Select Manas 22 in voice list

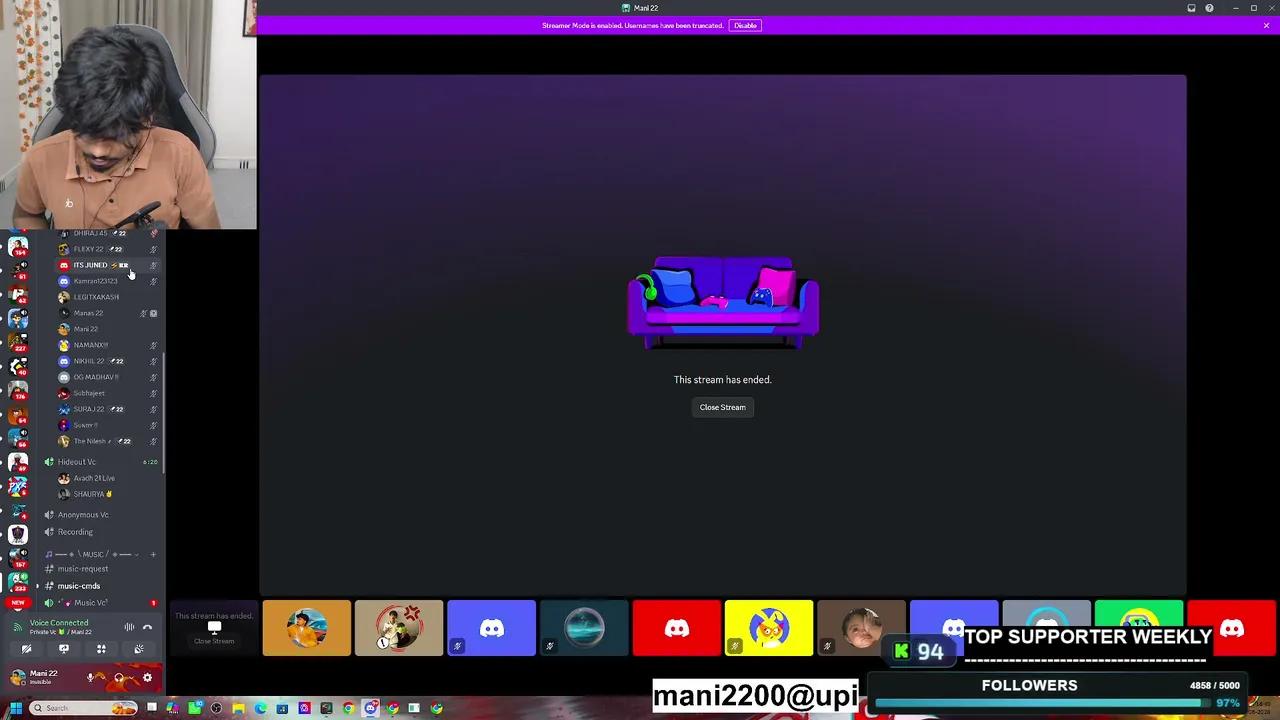[106, 313]
